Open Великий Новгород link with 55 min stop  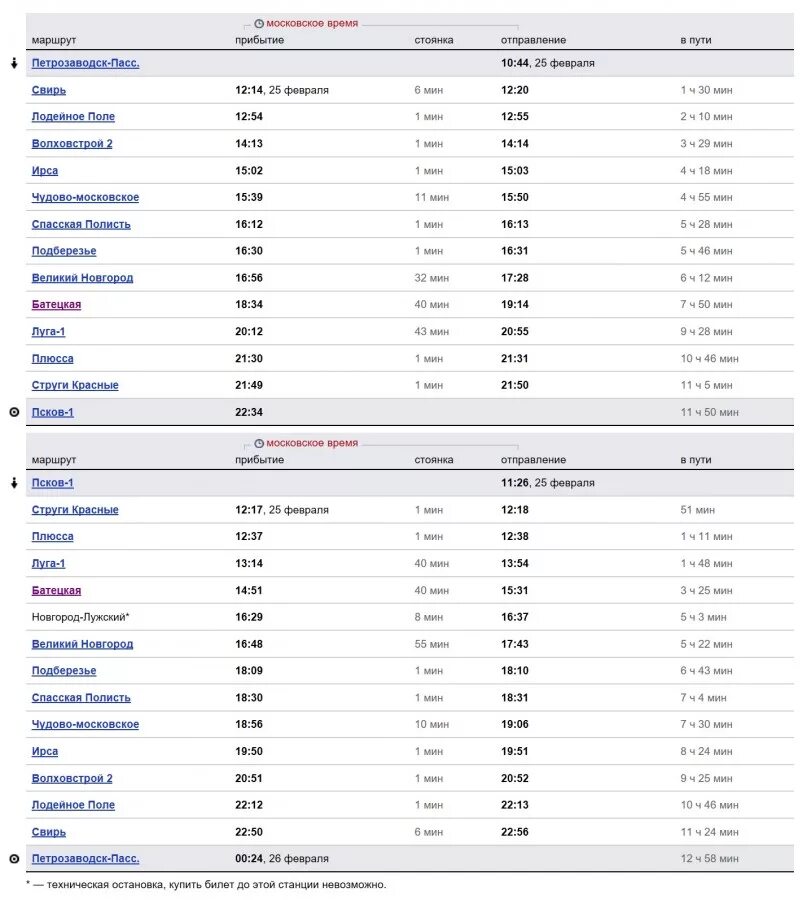coord(82,644)
